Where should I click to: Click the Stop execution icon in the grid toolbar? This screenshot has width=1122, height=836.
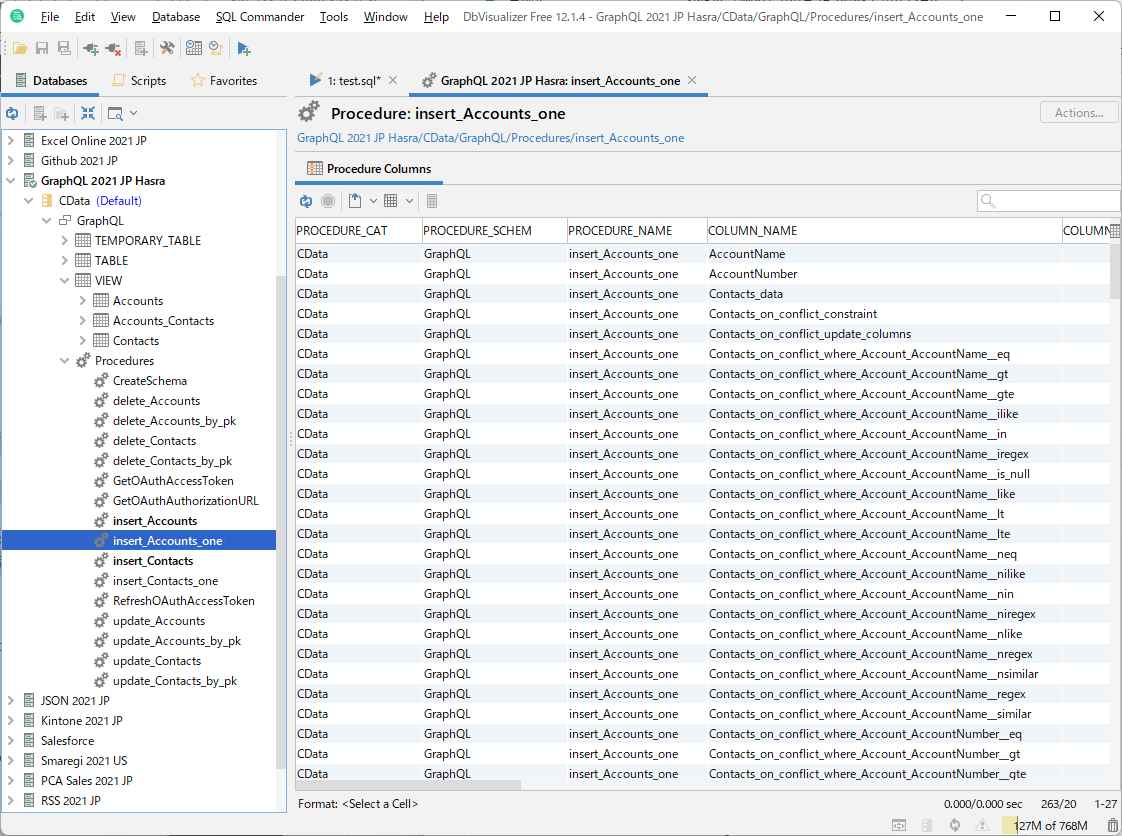tap(328, 201)
